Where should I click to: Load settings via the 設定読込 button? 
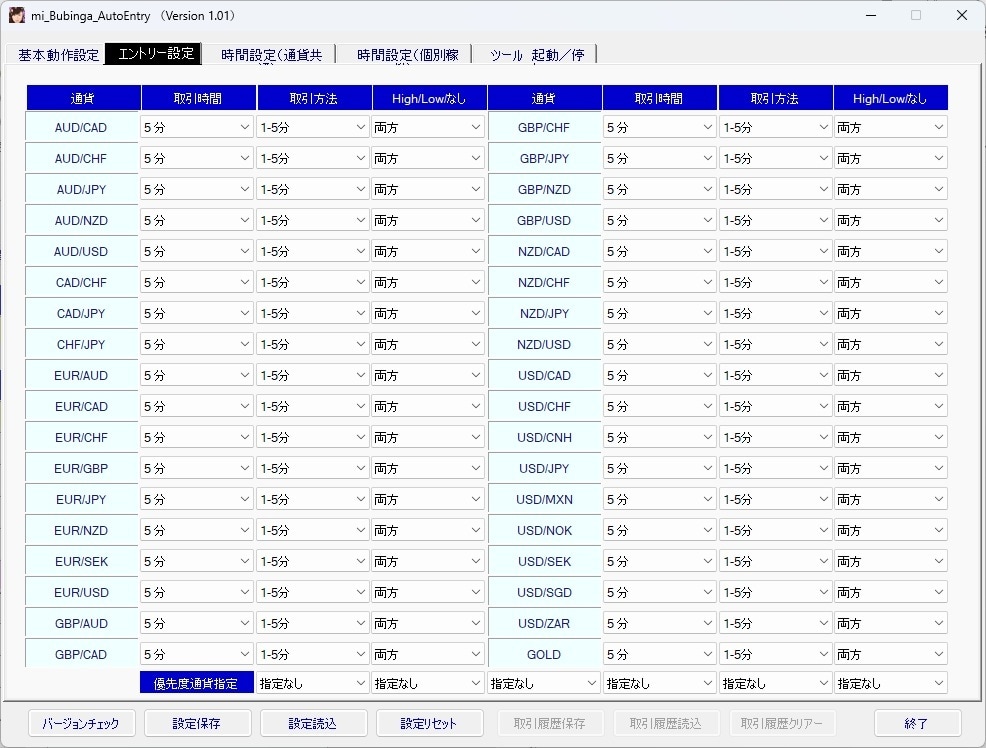click(313, 723)
